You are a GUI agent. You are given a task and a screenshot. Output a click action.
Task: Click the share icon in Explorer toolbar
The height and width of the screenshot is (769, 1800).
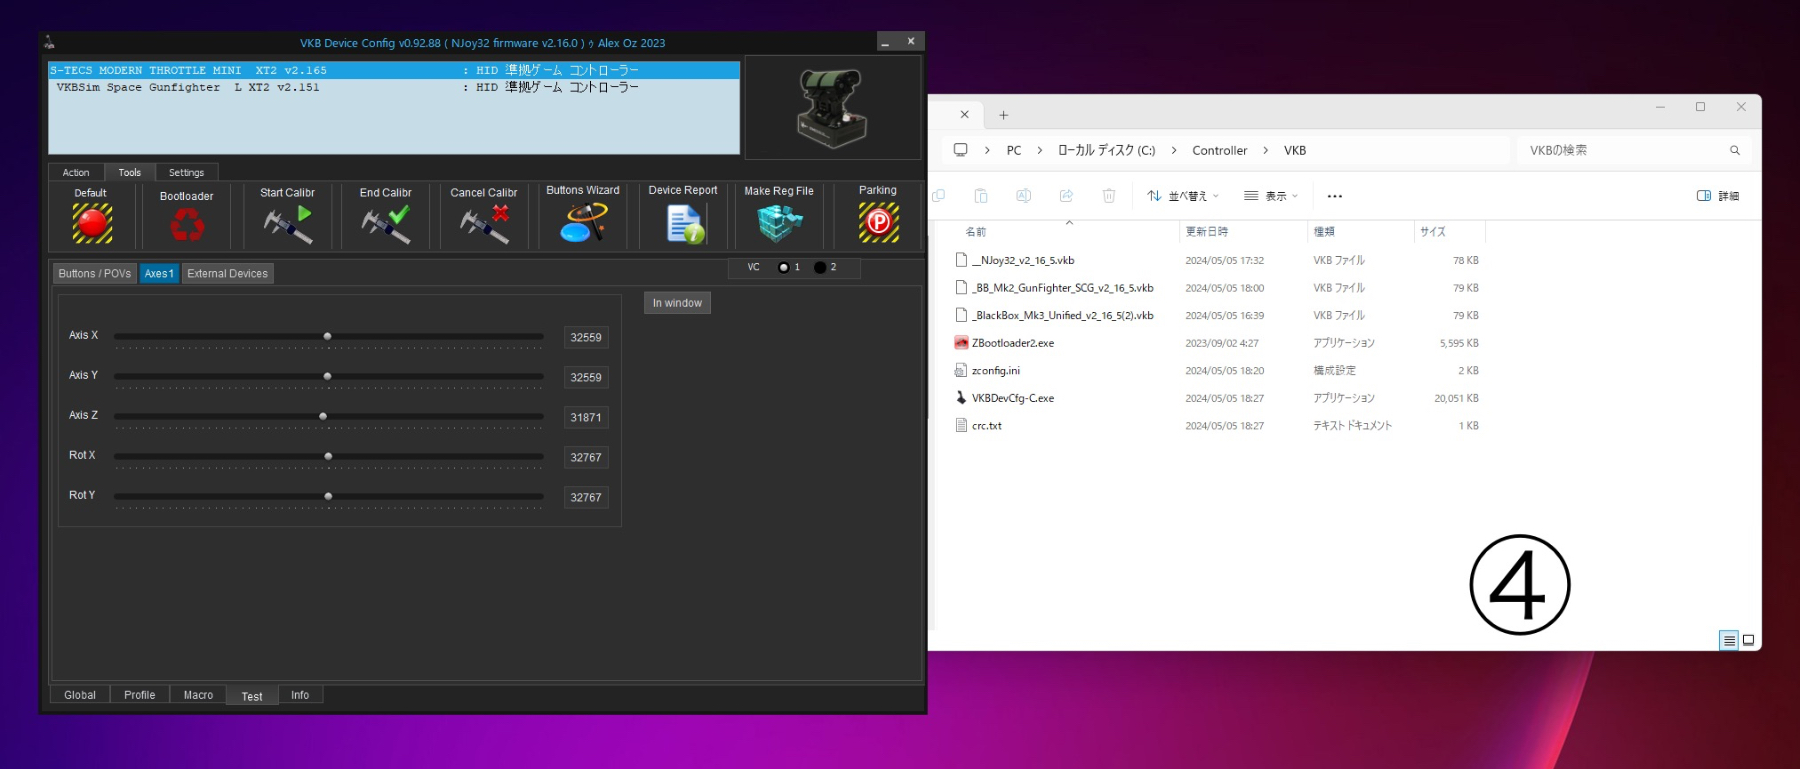(x=1066, y=196)
